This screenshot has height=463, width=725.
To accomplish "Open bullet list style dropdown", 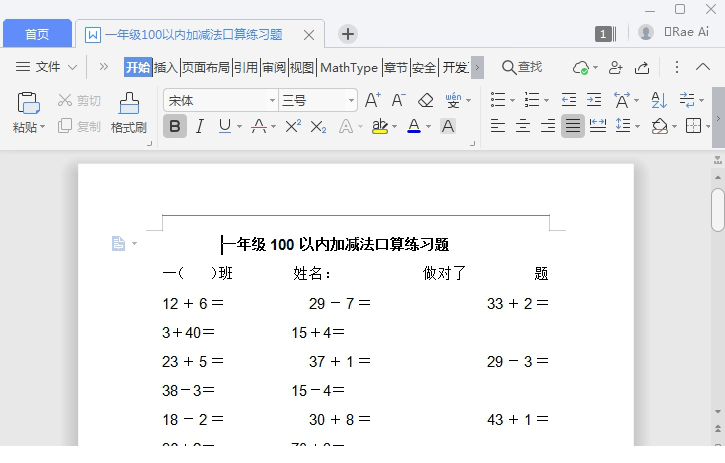I will point(512,100).
